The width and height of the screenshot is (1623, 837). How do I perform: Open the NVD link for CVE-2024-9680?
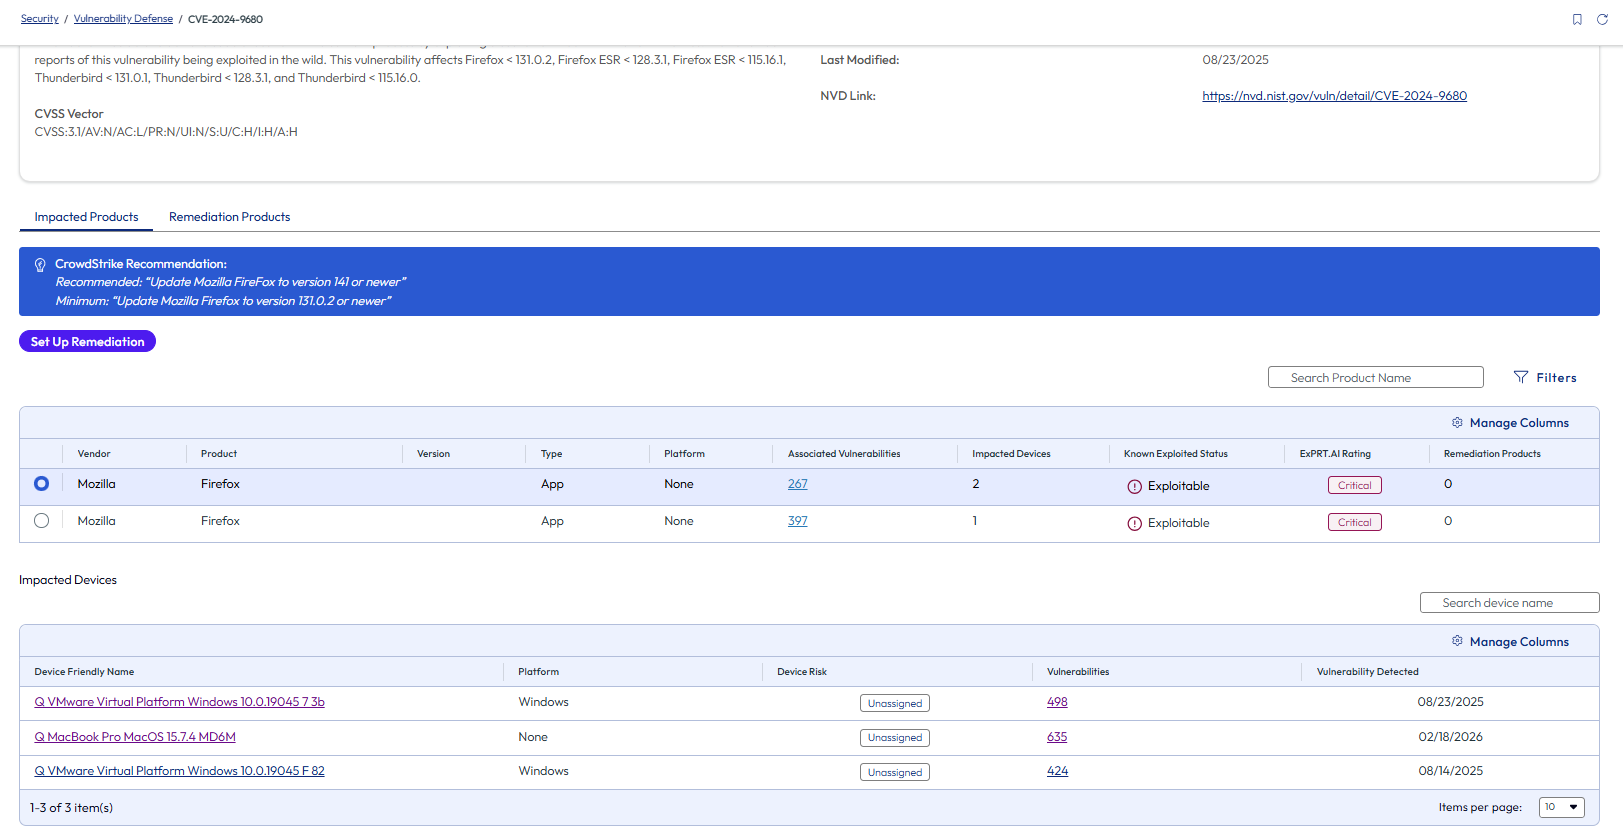[1334, 96]
